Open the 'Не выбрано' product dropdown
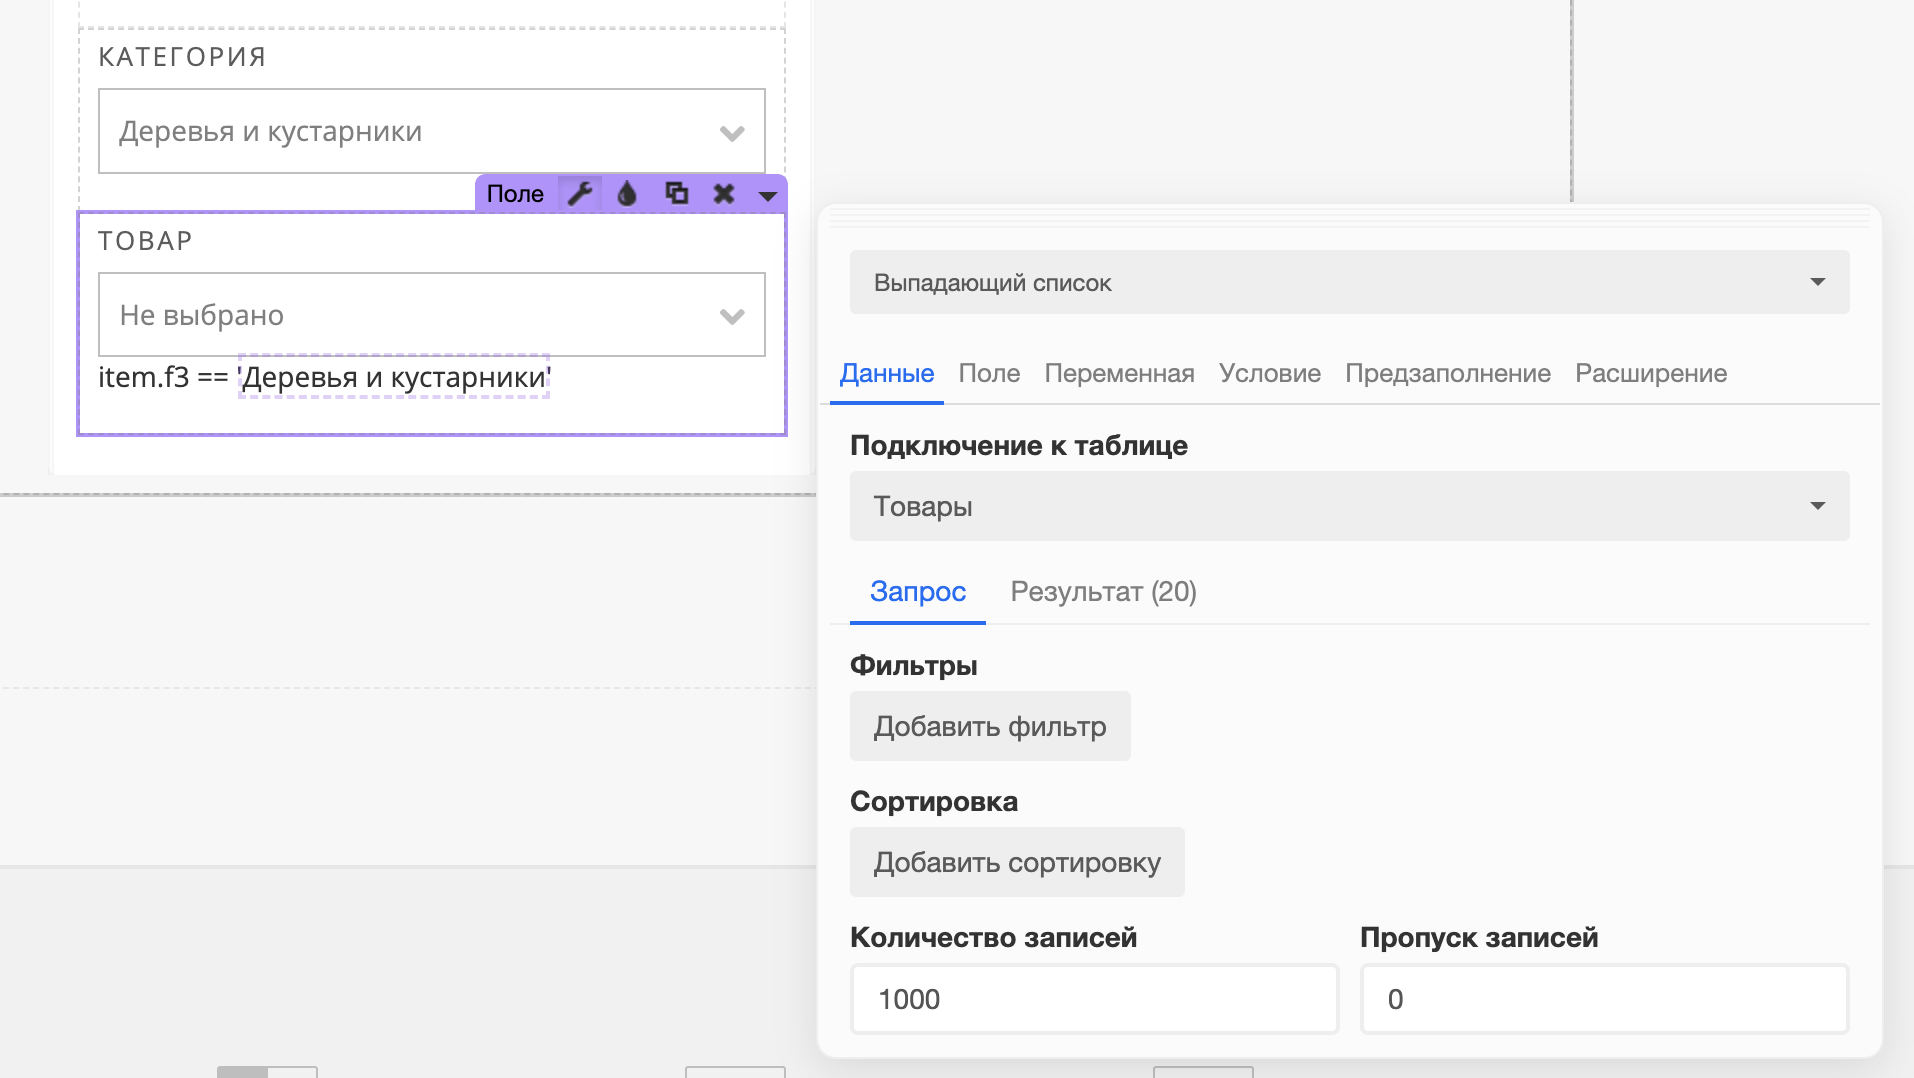 [432, 315]
